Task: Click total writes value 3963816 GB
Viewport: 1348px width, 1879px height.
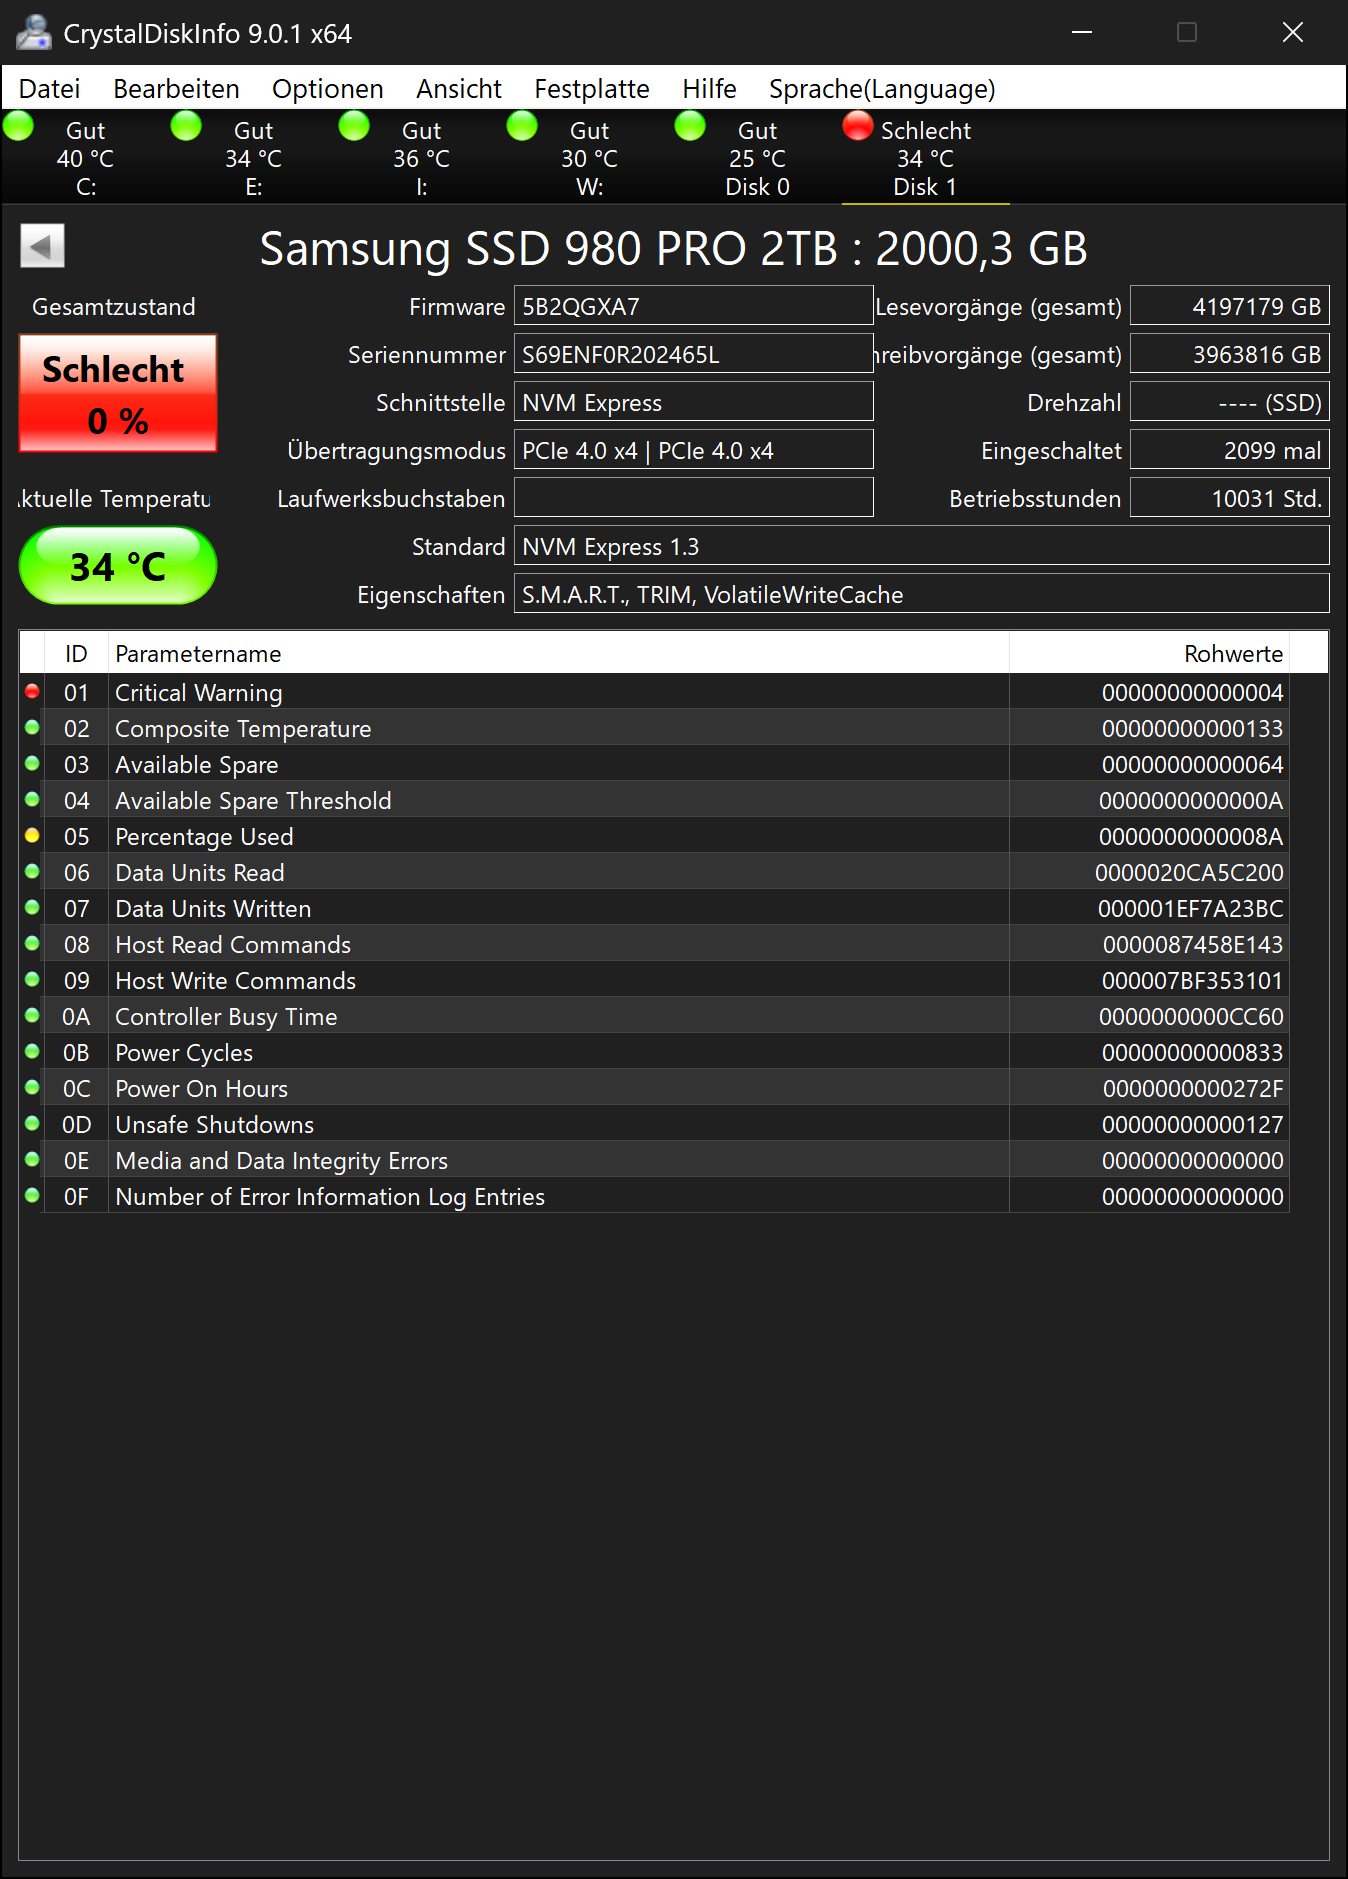Action: [x=1229, y=354]
